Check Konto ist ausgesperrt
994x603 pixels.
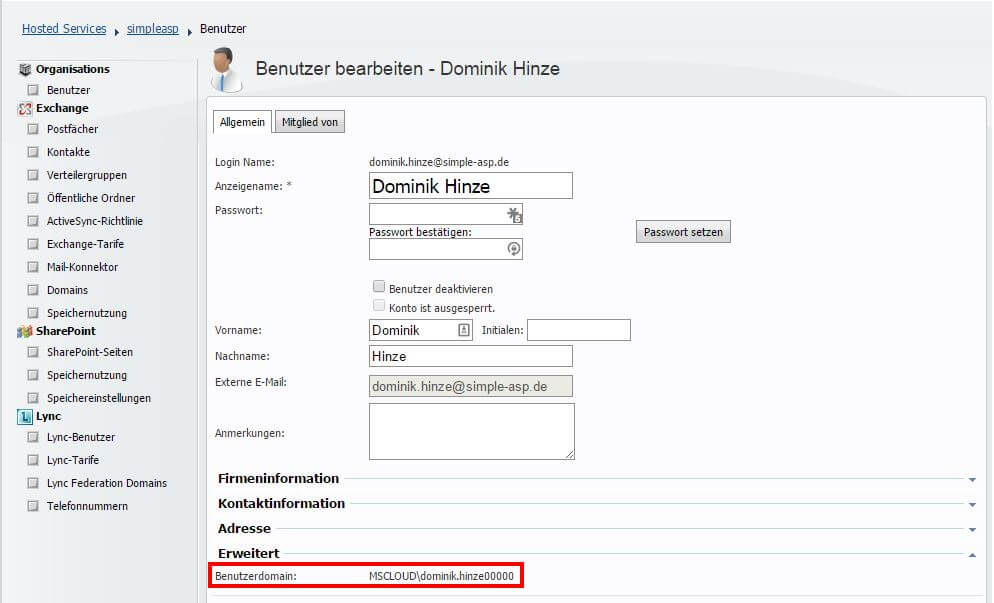(x=379, y=306)
